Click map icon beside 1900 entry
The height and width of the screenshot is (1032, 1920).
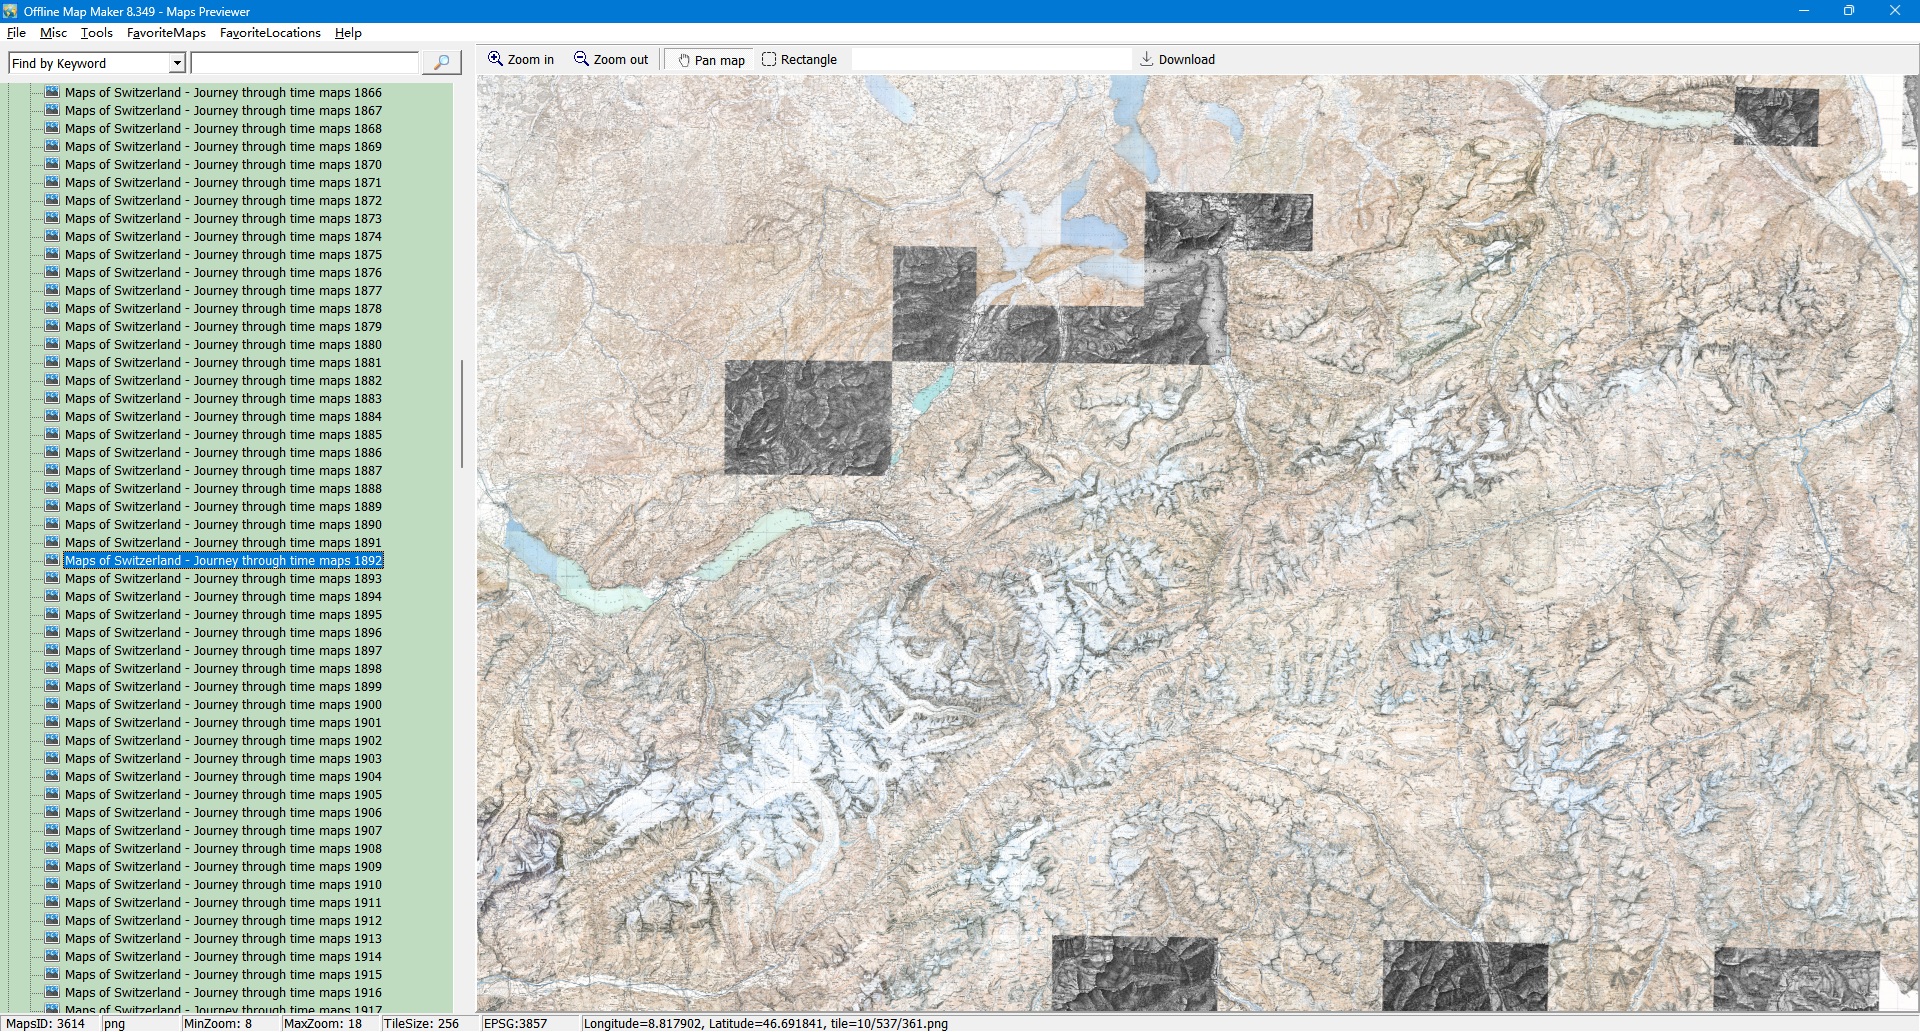[x=52, y=704]
